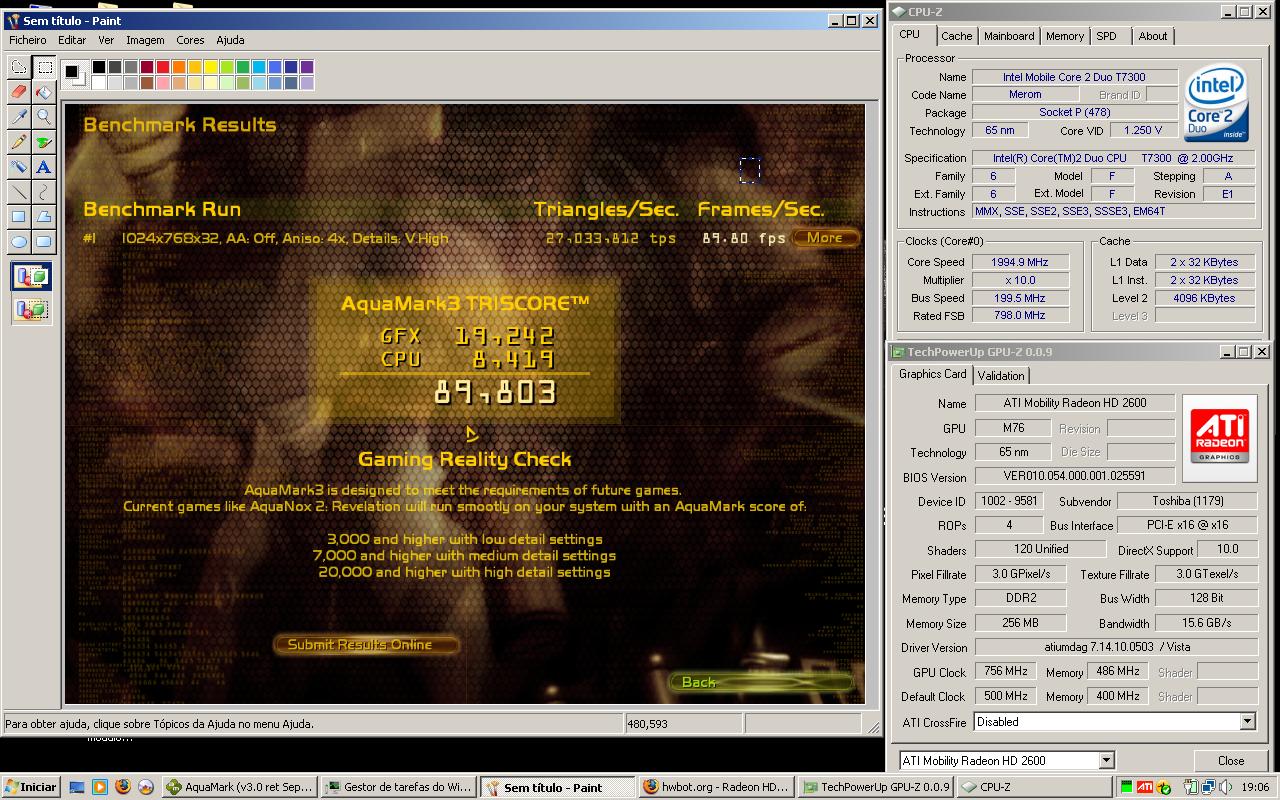Click the Intel Core 2 Duo logo

click(1216, 103)
